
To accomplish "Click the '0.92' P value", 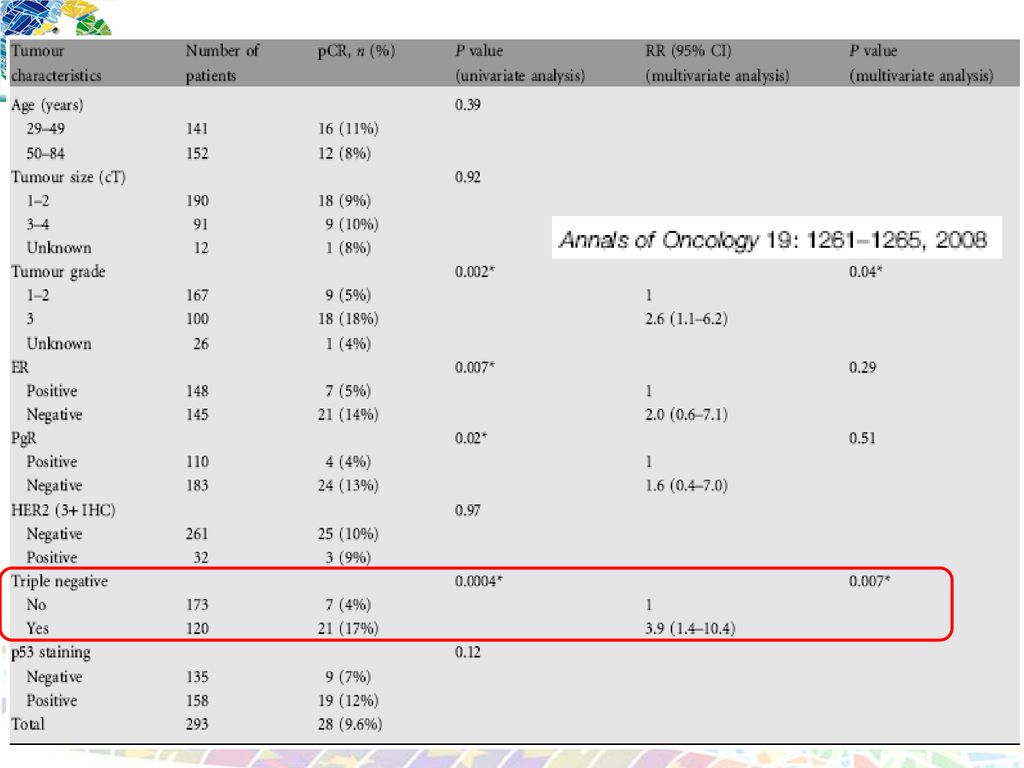I will (468, 177).
